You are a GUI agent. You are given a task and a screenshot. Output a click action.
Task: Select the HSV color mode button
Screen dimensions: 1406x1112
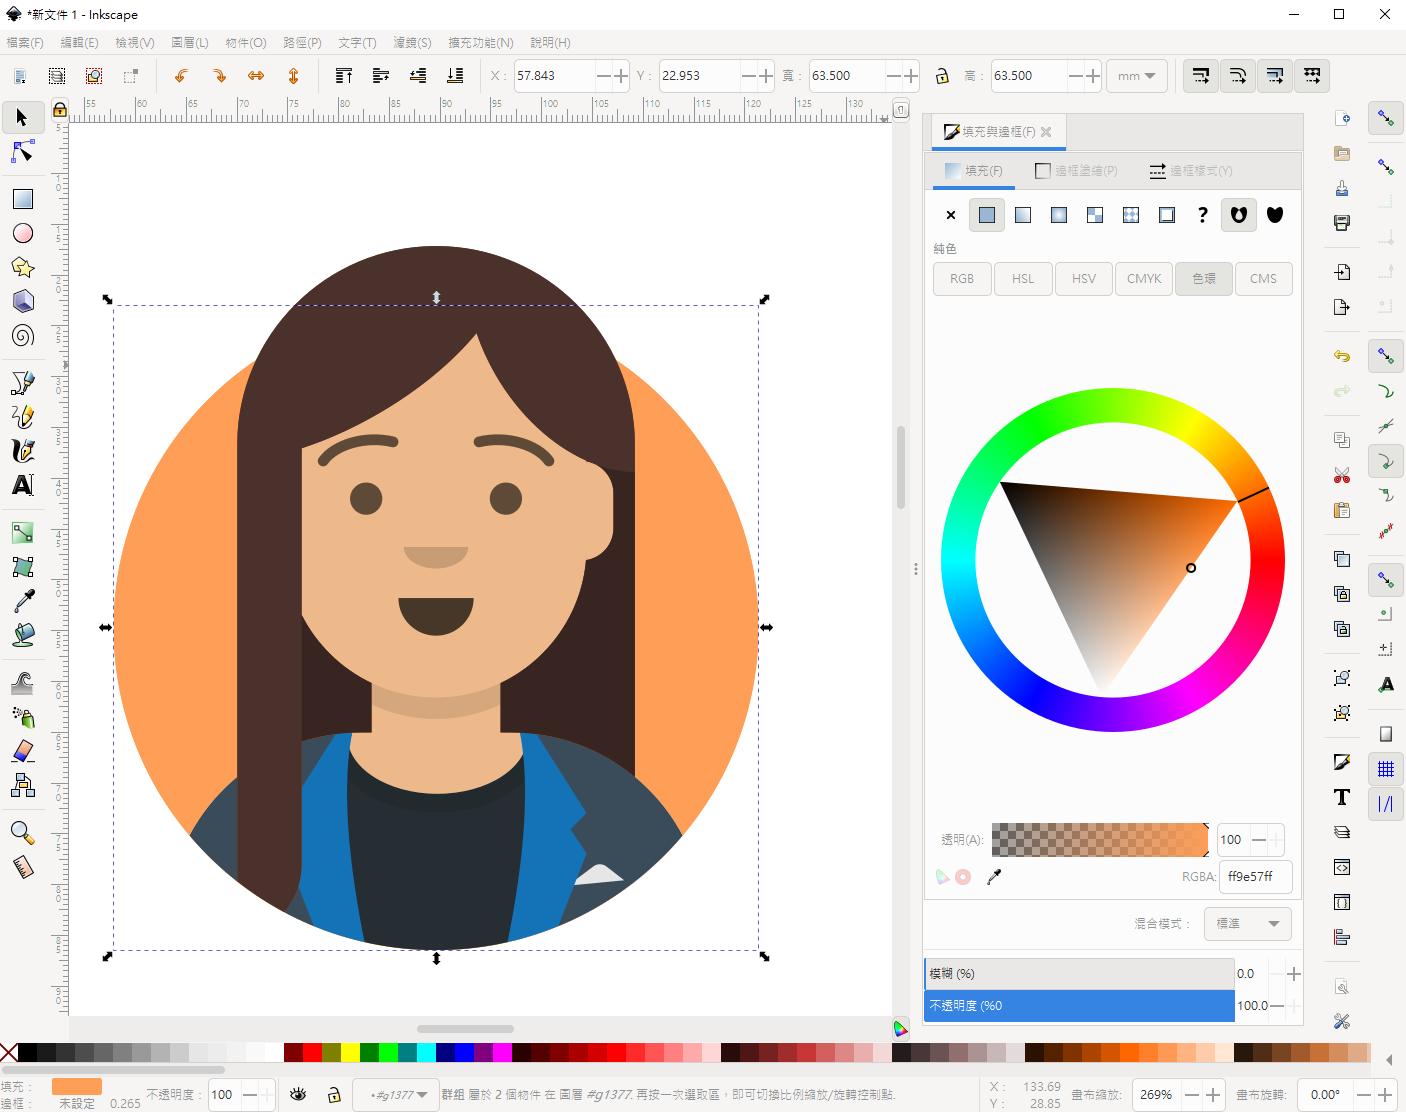(1084, 279)
